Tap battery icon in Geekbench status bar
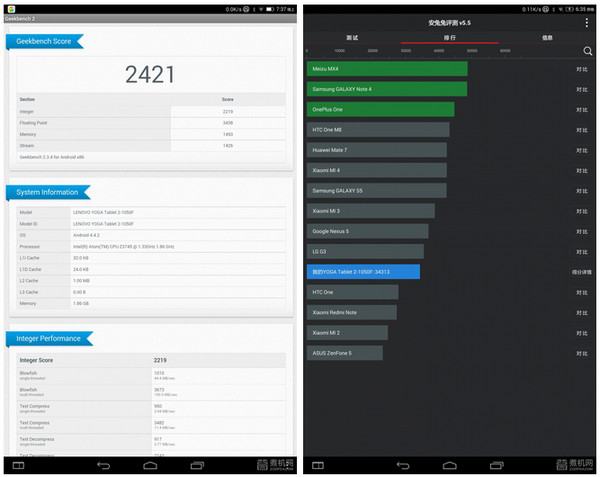600x477 pixels. click(270, 9)
